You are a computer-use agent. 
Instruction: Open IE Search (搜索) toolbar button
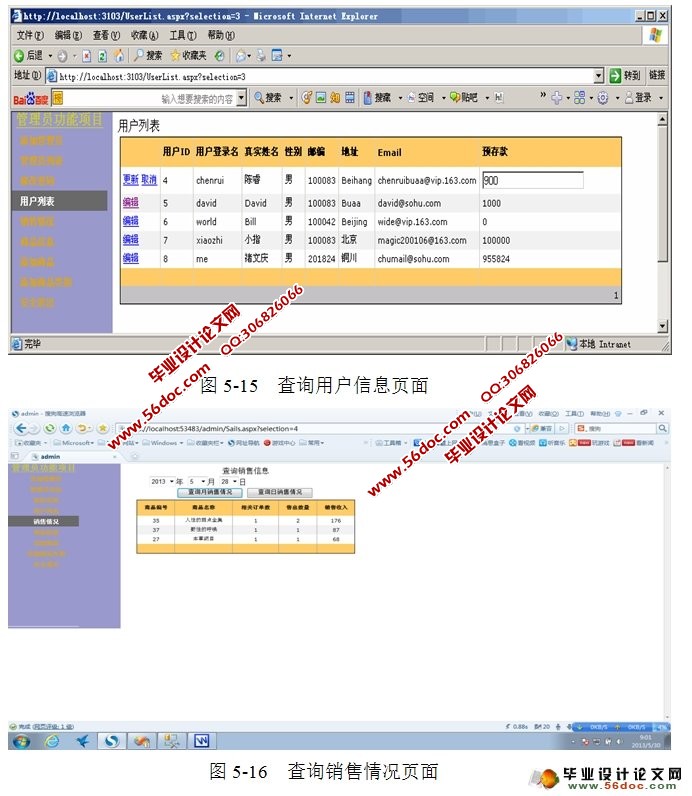click(148, 55)
